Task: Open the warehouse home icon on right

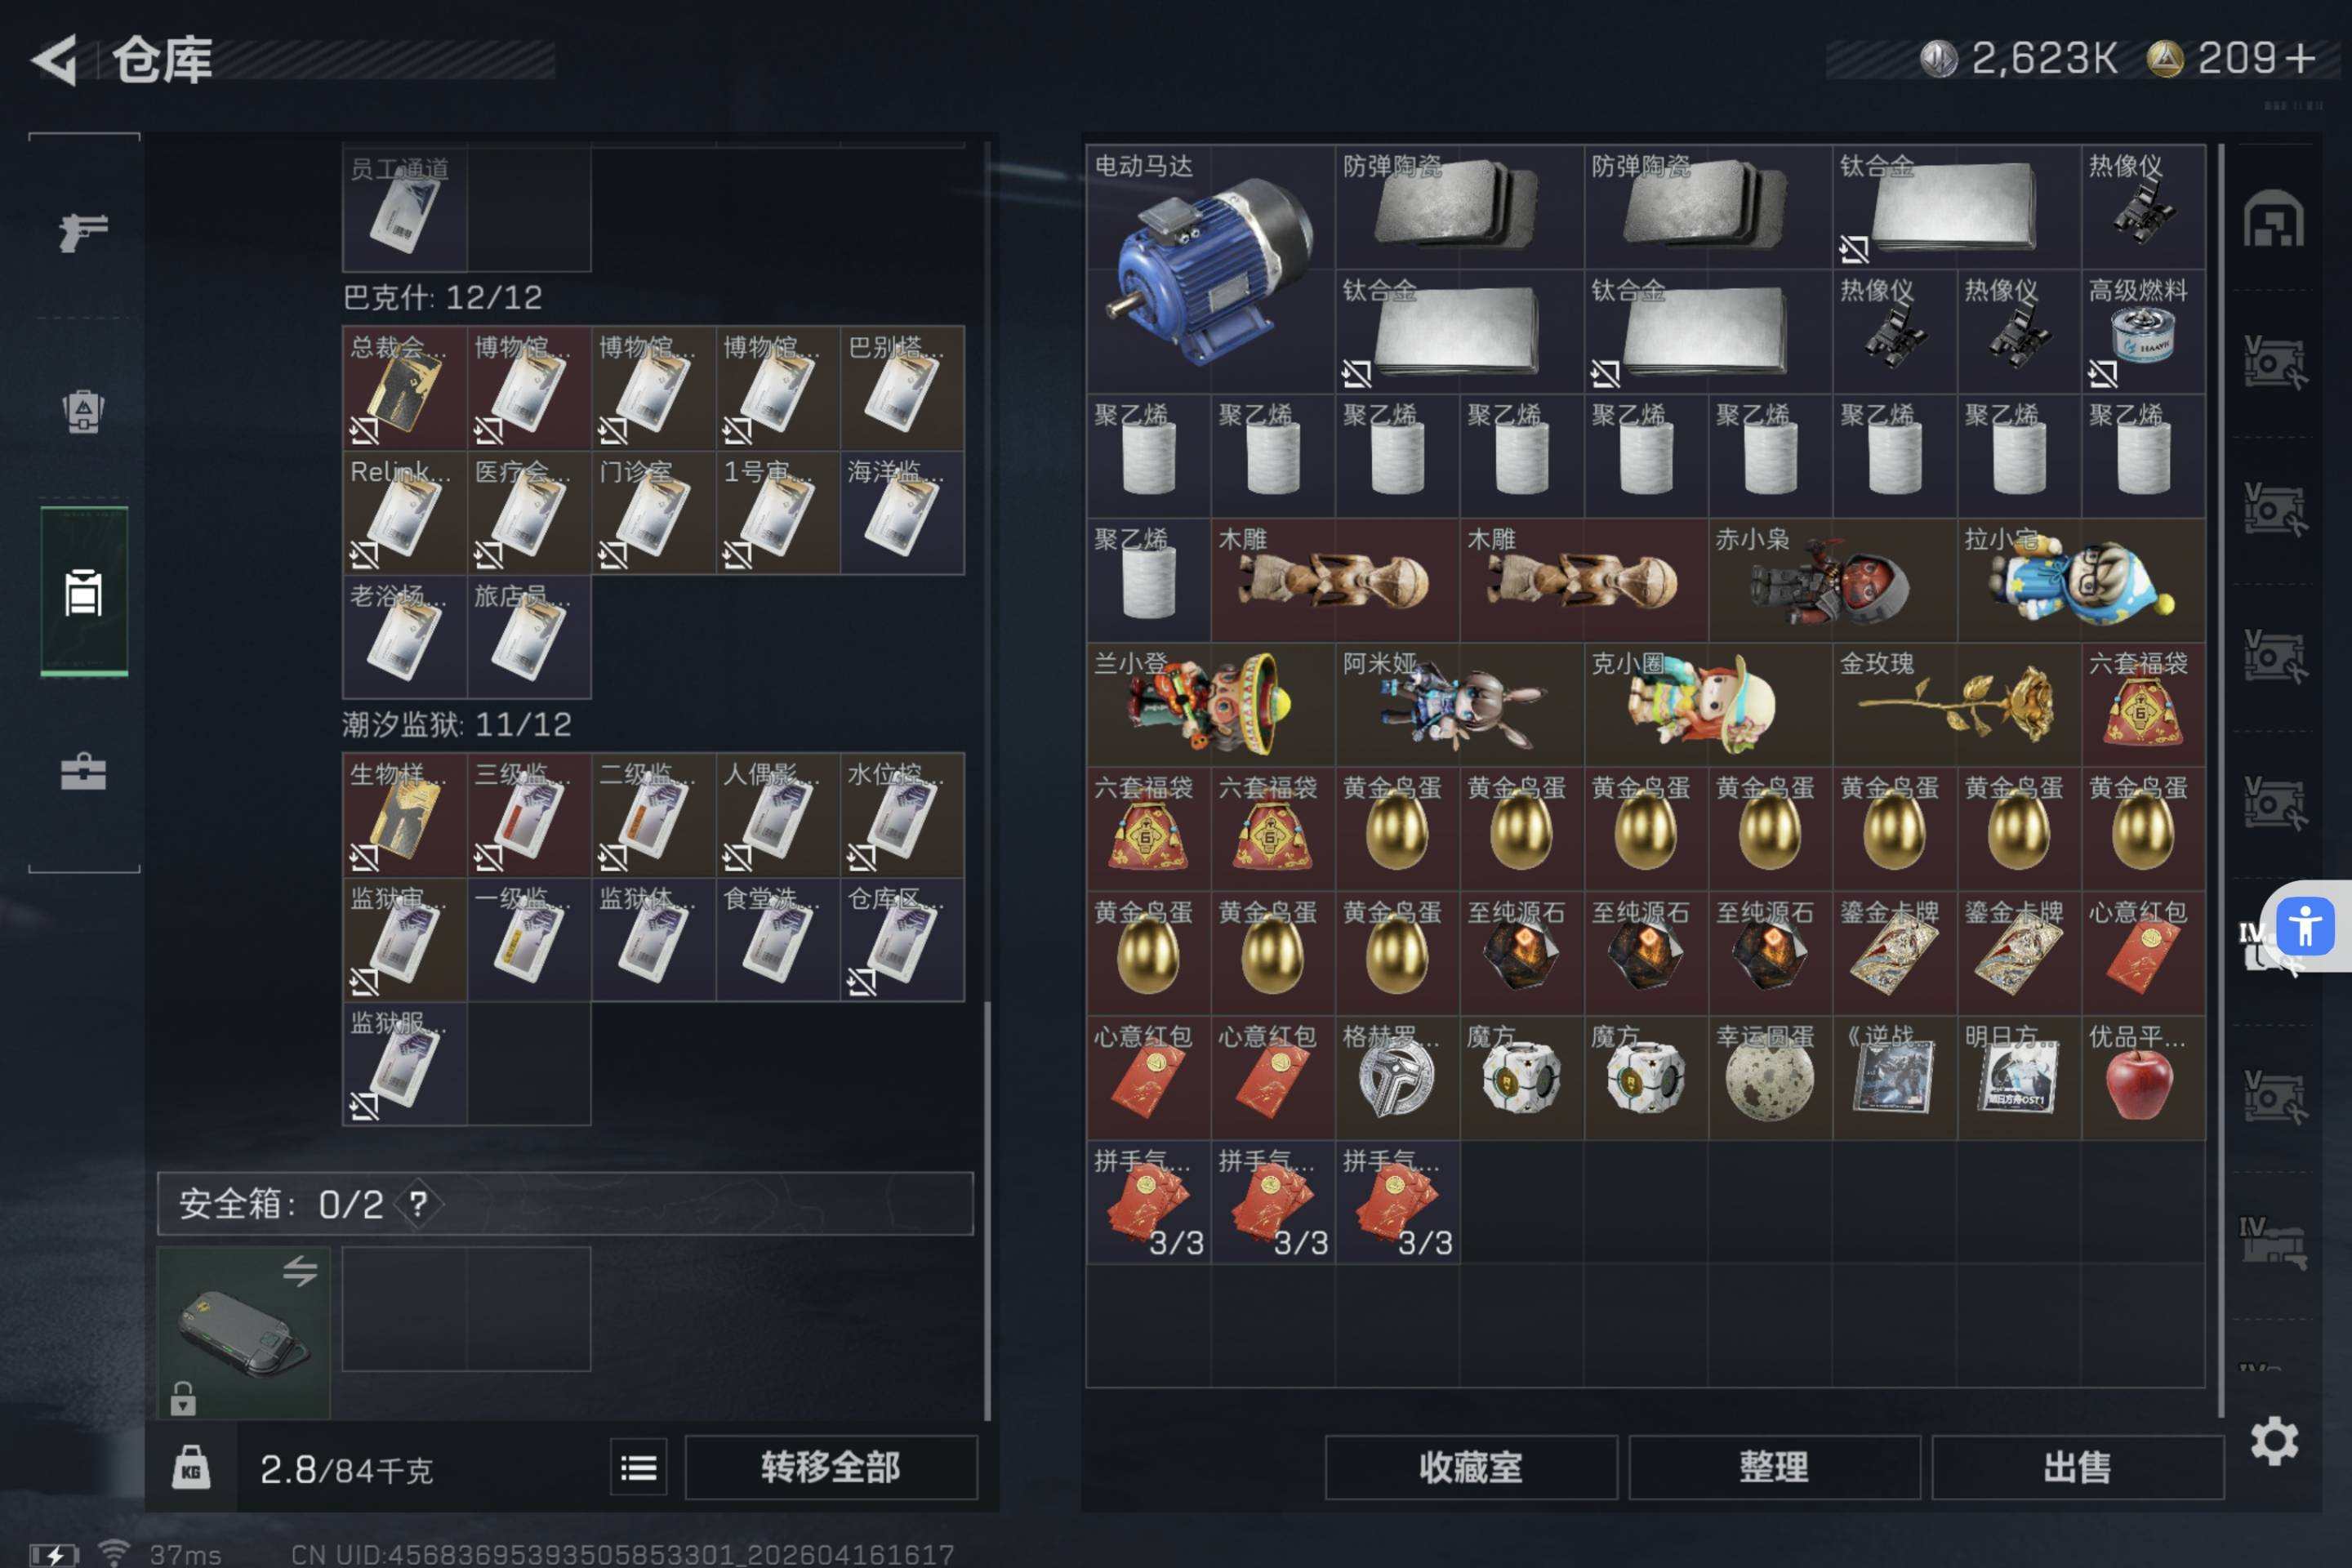Action: pyautogui.click(x=2273, y=218)
